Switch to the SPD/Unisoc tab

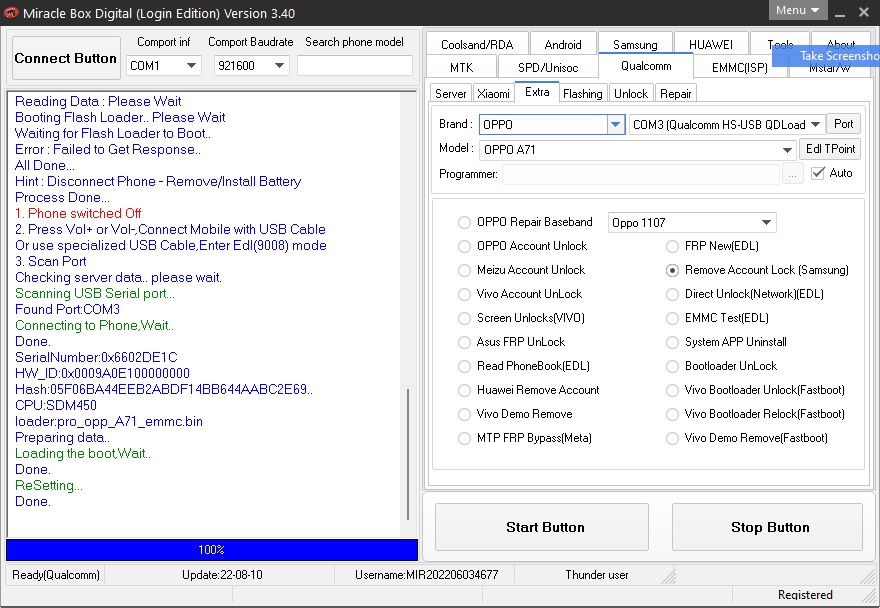(x=548, y=68)
